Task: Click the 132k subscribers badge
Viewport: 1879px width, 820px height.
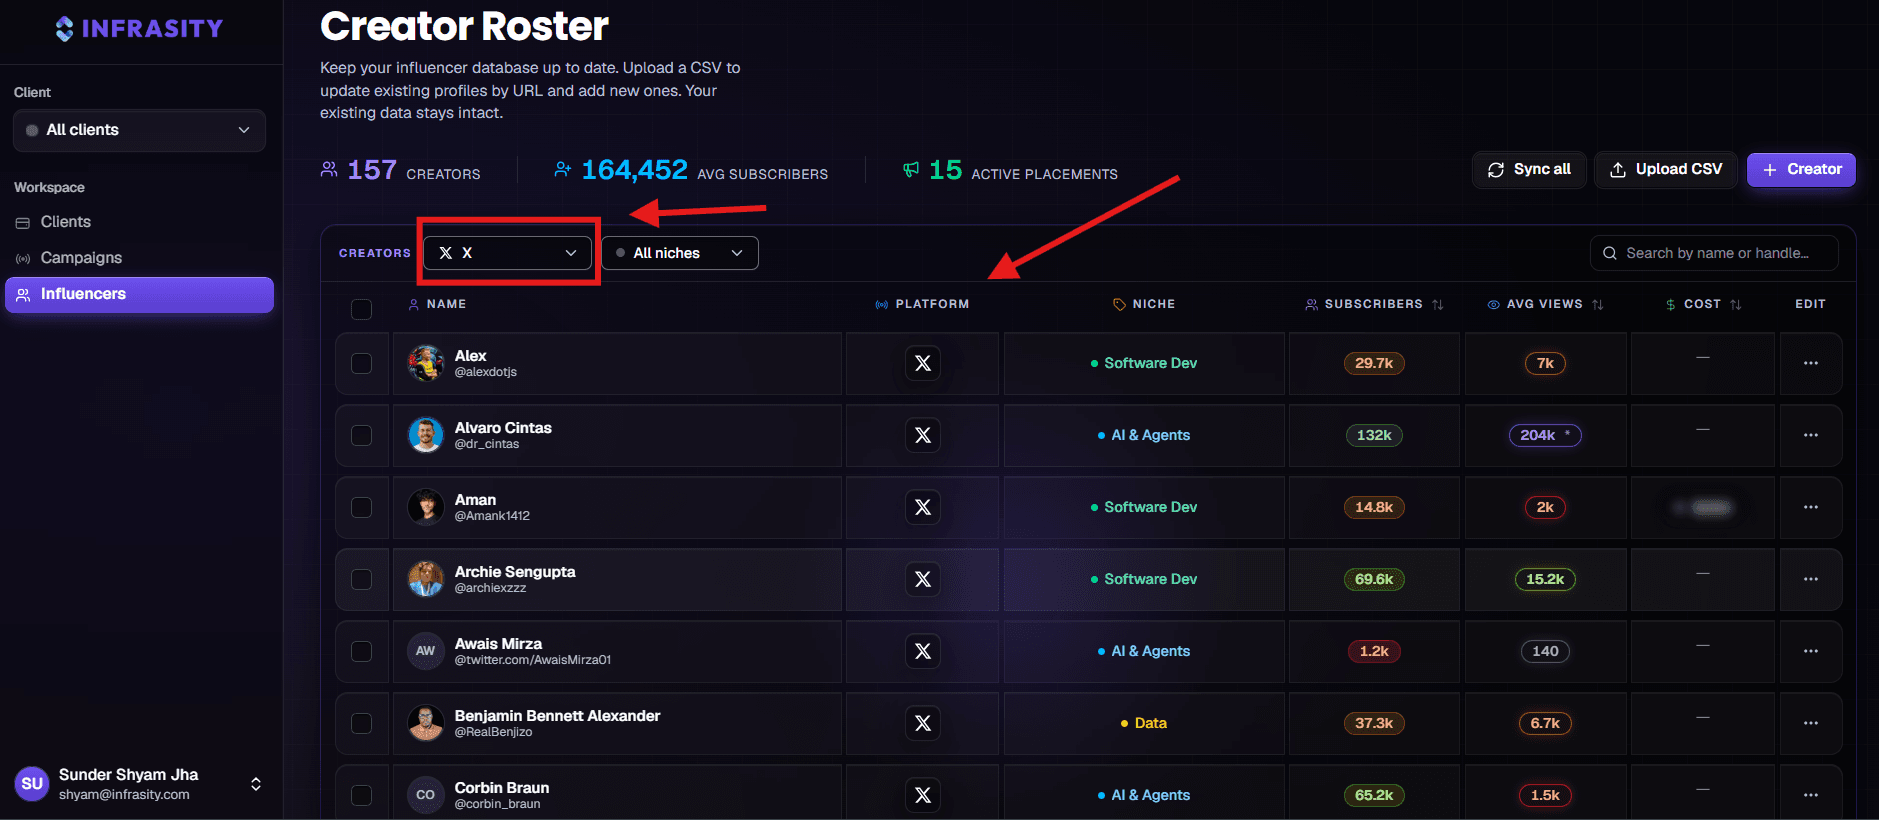Action: pos(1374,435)
